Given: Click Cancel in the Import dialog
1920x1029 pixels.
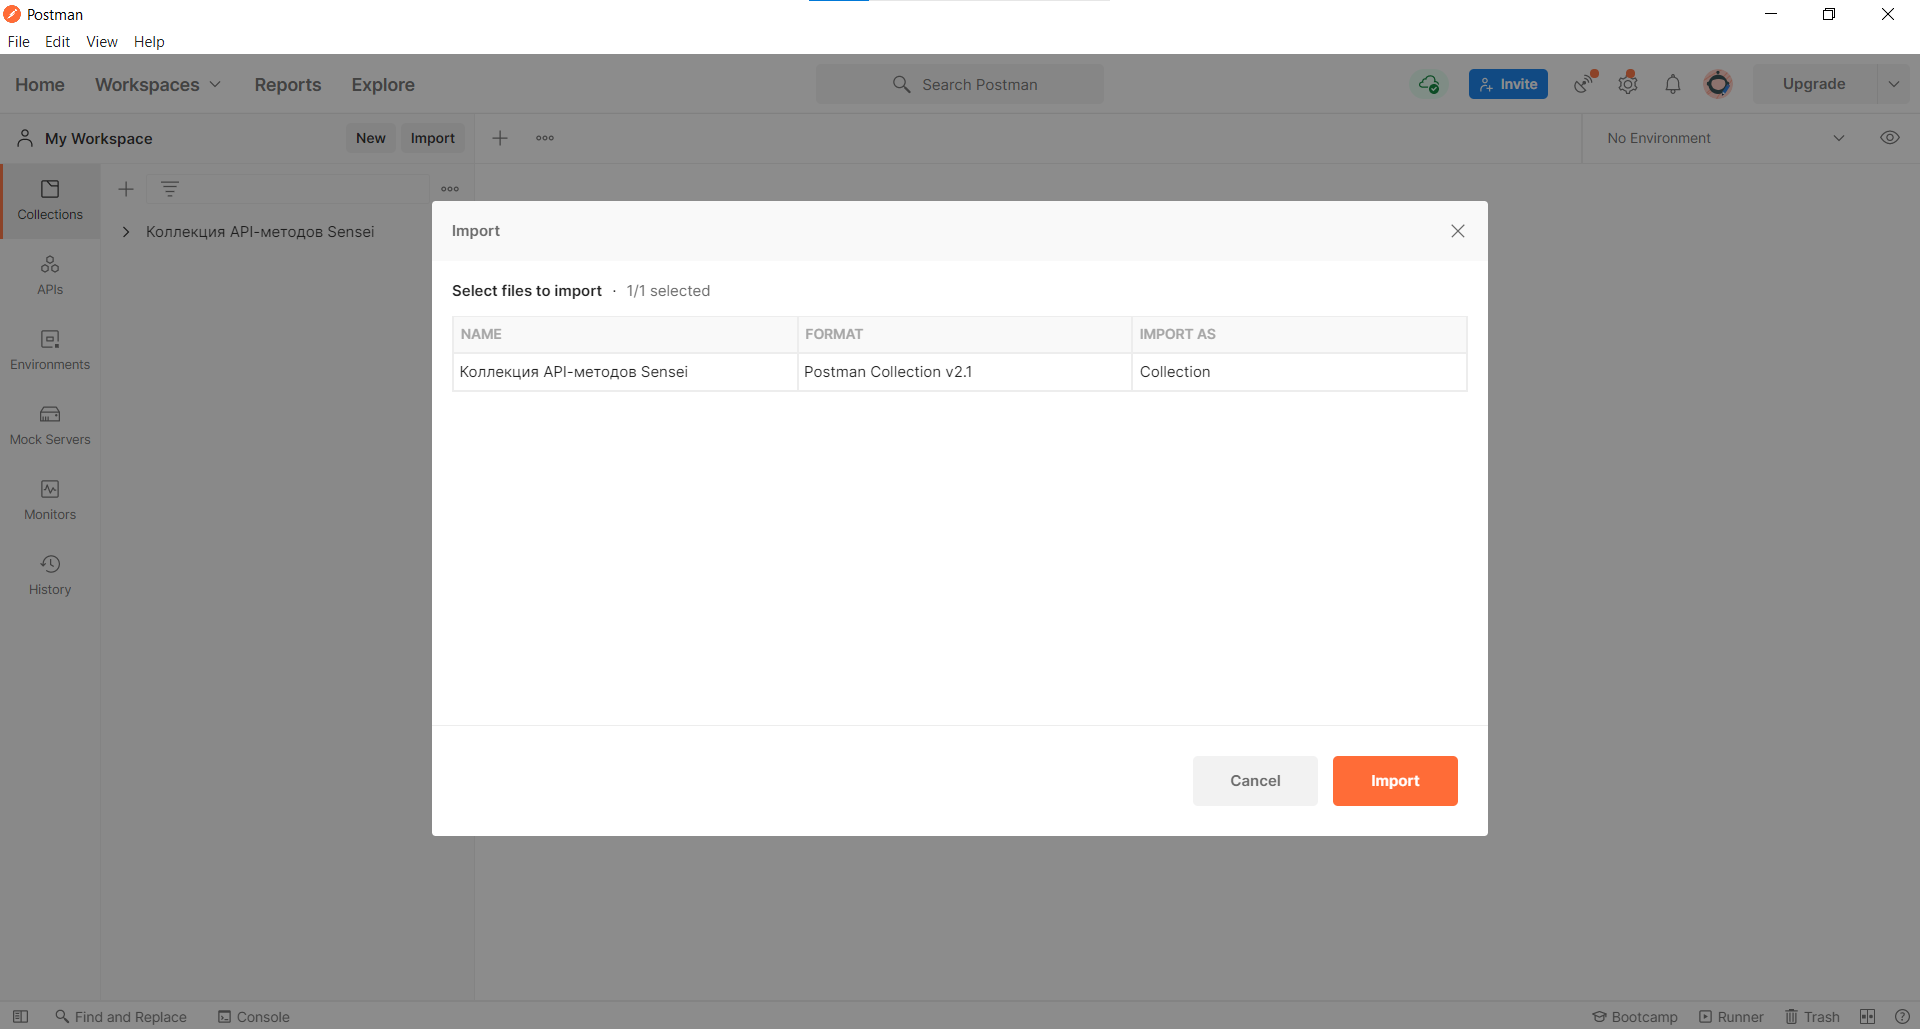Looking at the screenshot, I should 1255,781.
